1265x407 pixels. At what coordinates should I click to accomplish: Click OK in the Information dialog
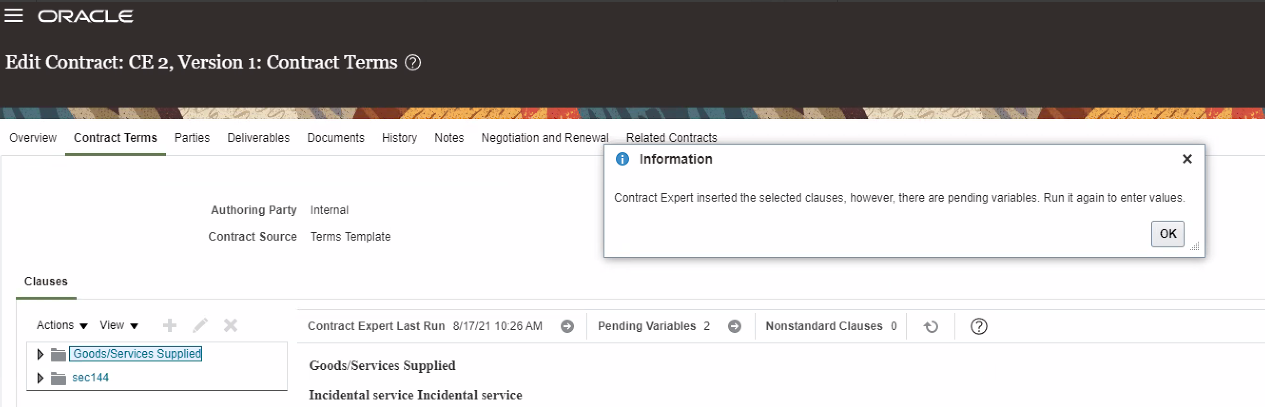click(1167, 233)
